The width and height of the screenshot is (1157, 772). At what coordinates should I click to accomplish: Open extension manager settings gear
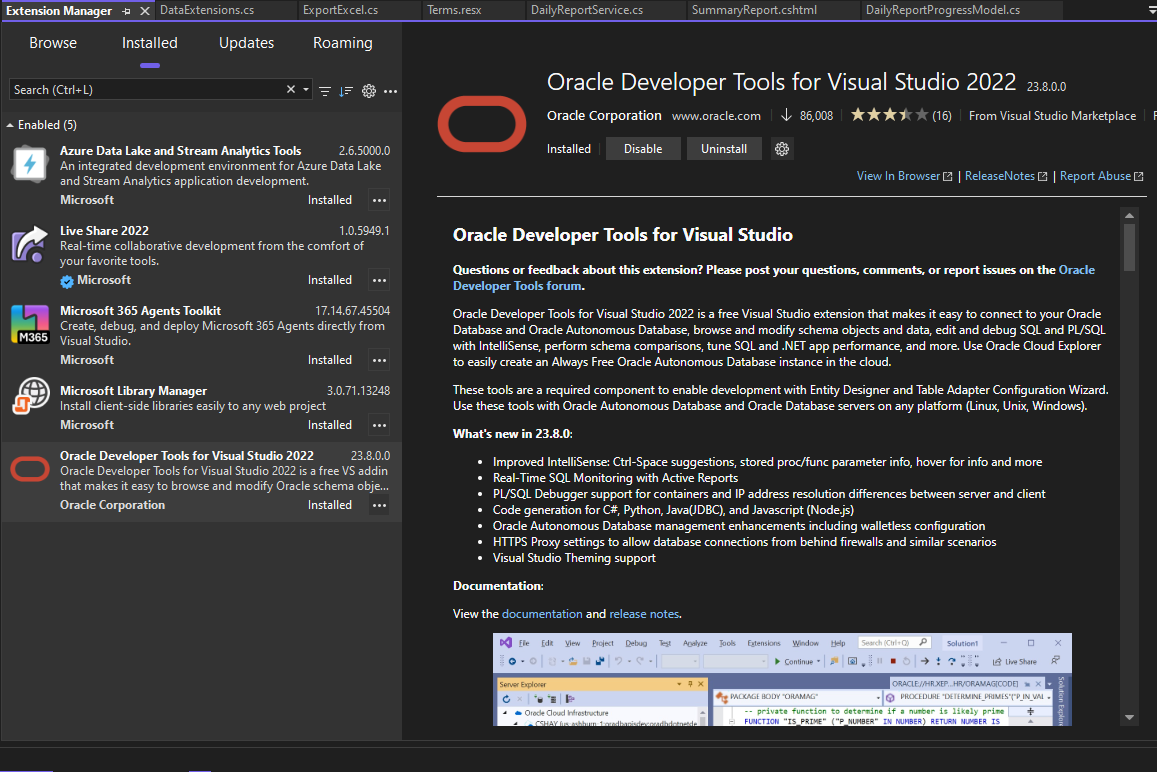(369, 90)
